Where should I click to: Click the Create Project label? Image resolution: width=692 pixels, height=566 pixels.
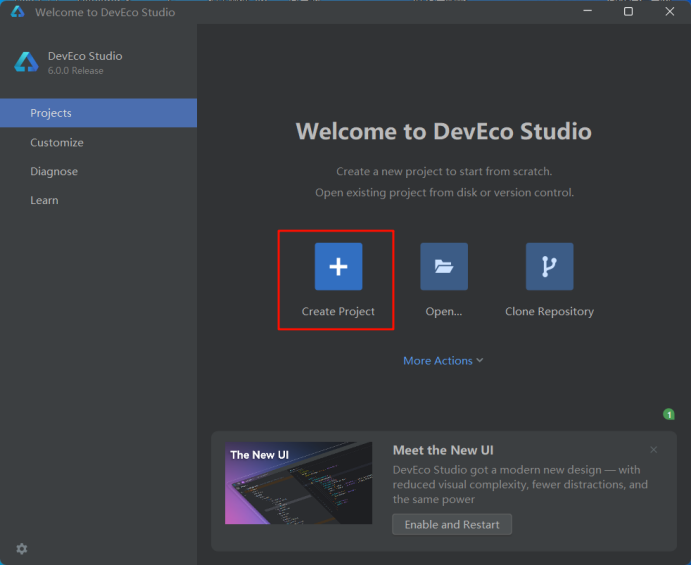[338, 312]
